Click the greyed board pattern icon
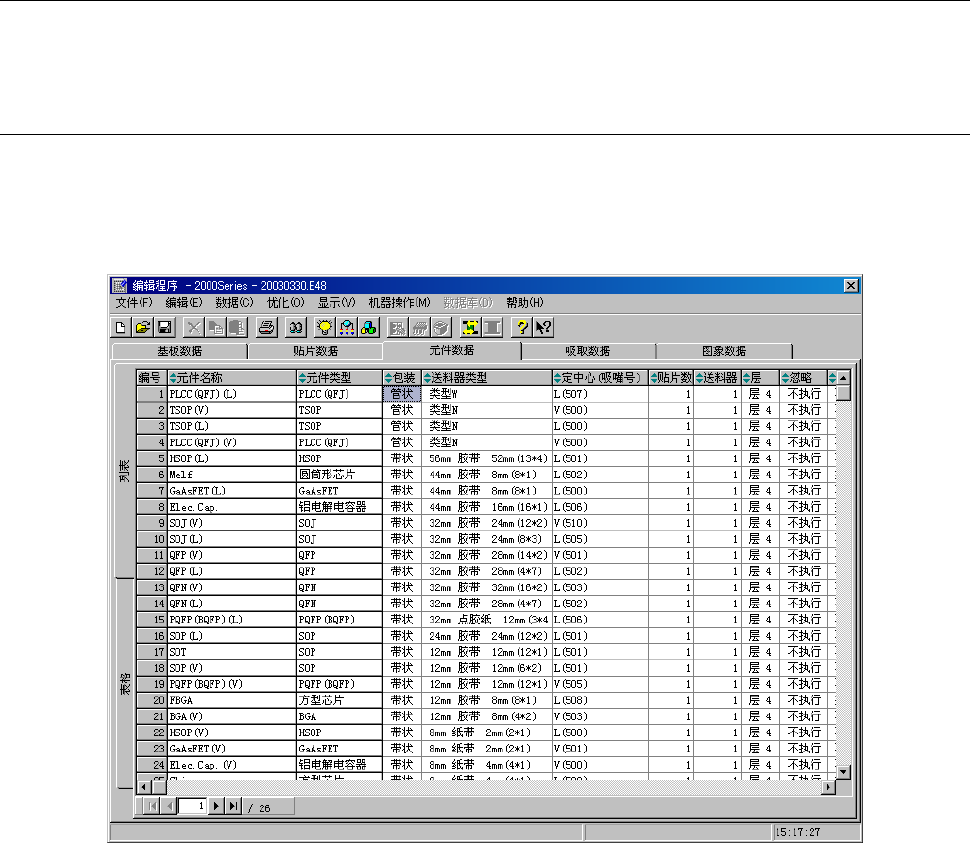The width and height of the screenshot is (970, 843). pos(398,327)
